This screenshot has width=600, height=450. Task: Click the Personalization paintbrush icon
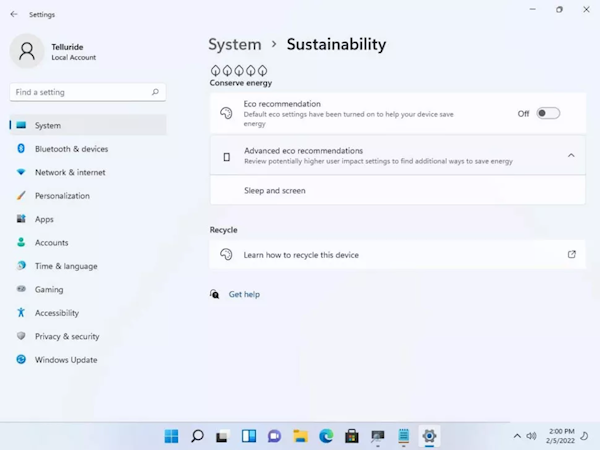click(x=20, y=196)
